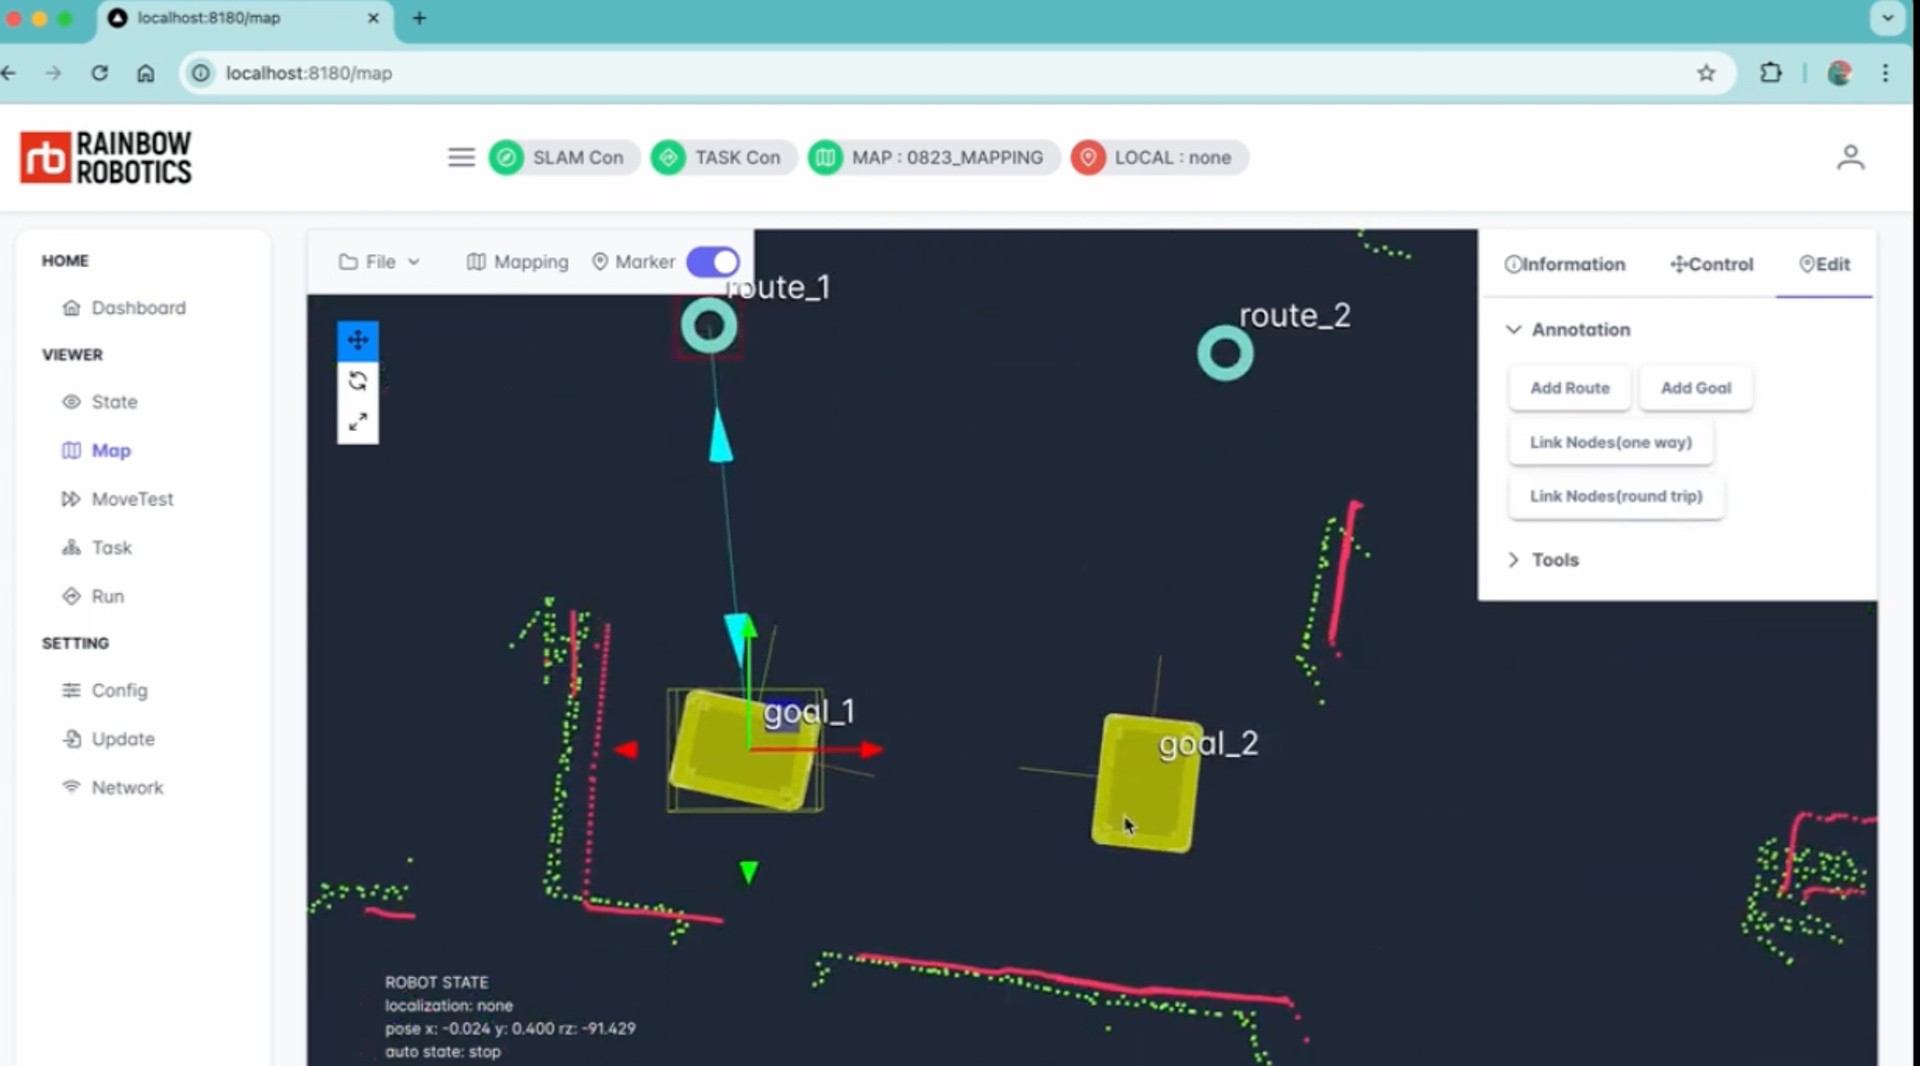Click Link Nodes(round trip) button
The height and width of the screenshot is (1066, 1920).
1615,496
